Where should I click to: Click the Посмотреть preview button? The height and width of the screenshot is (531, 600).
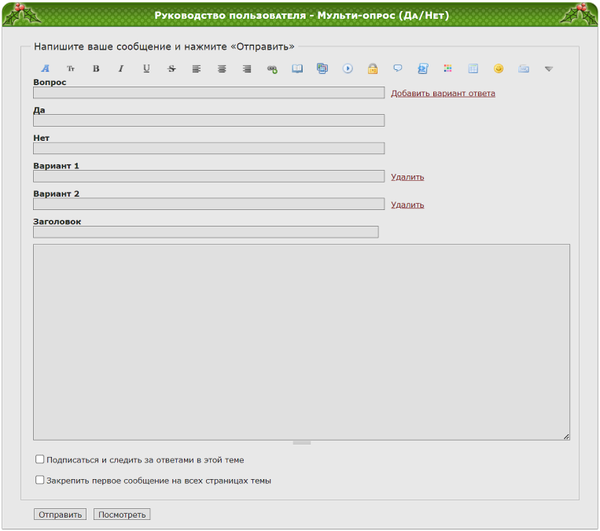click(x=121, y=515)
